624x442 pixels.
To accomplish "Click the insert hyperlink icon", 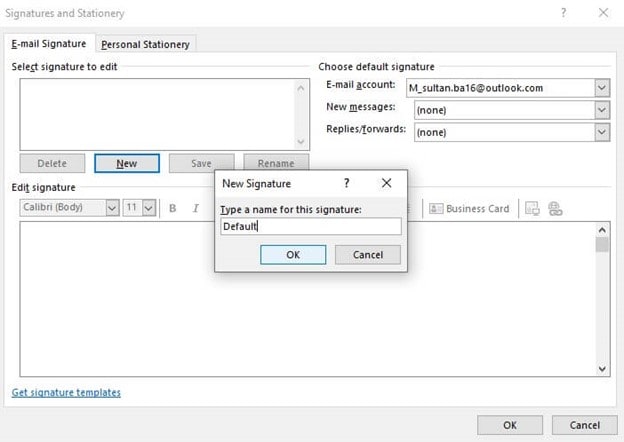I will point(555,208).
